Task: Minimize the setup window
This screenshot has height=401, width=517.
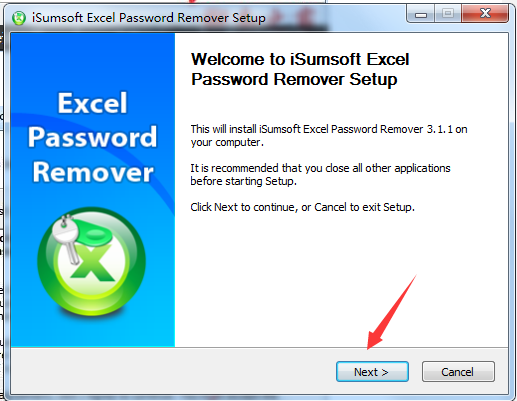Action: [421, 14]
